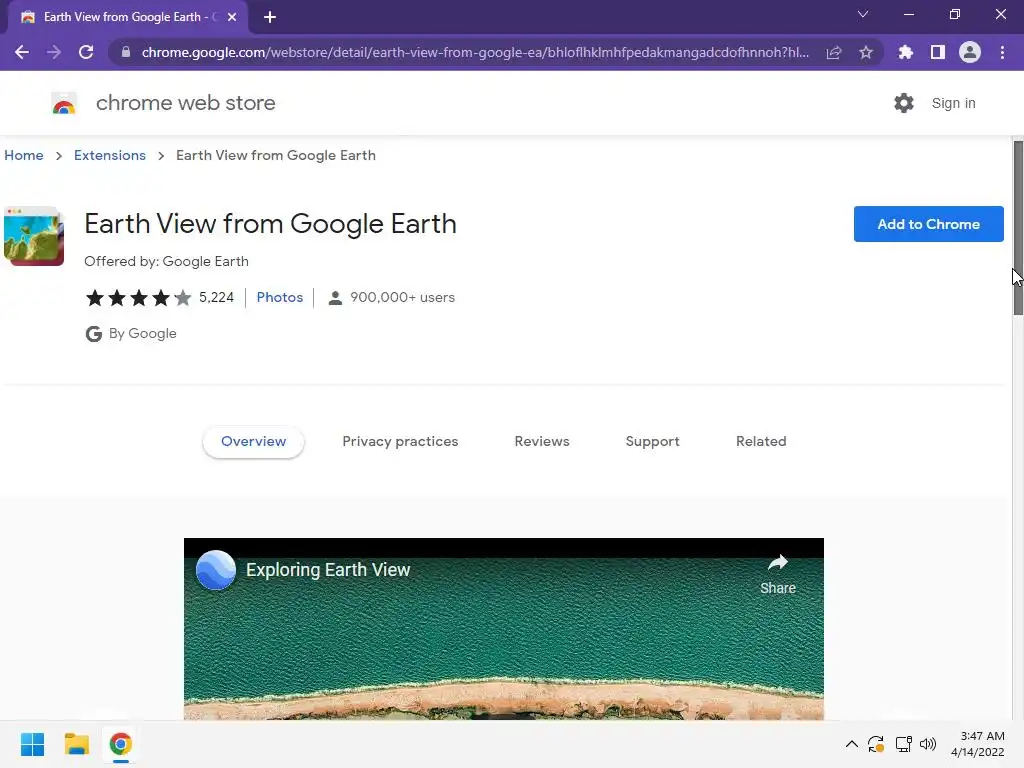This screenshot has height=768, width=1024.
Task: Reload the current page
Action: [86, 52]
